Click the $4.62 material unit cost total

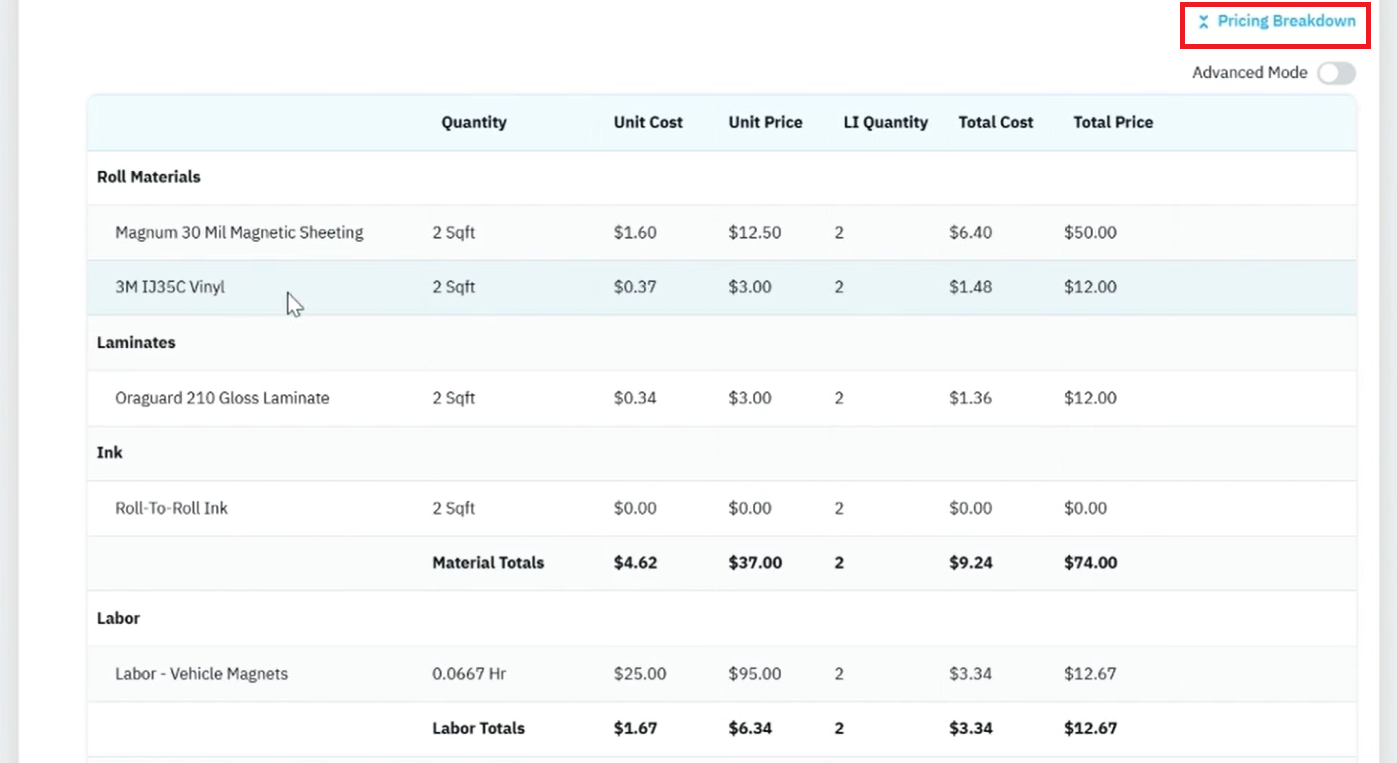[x=636, y=563]
